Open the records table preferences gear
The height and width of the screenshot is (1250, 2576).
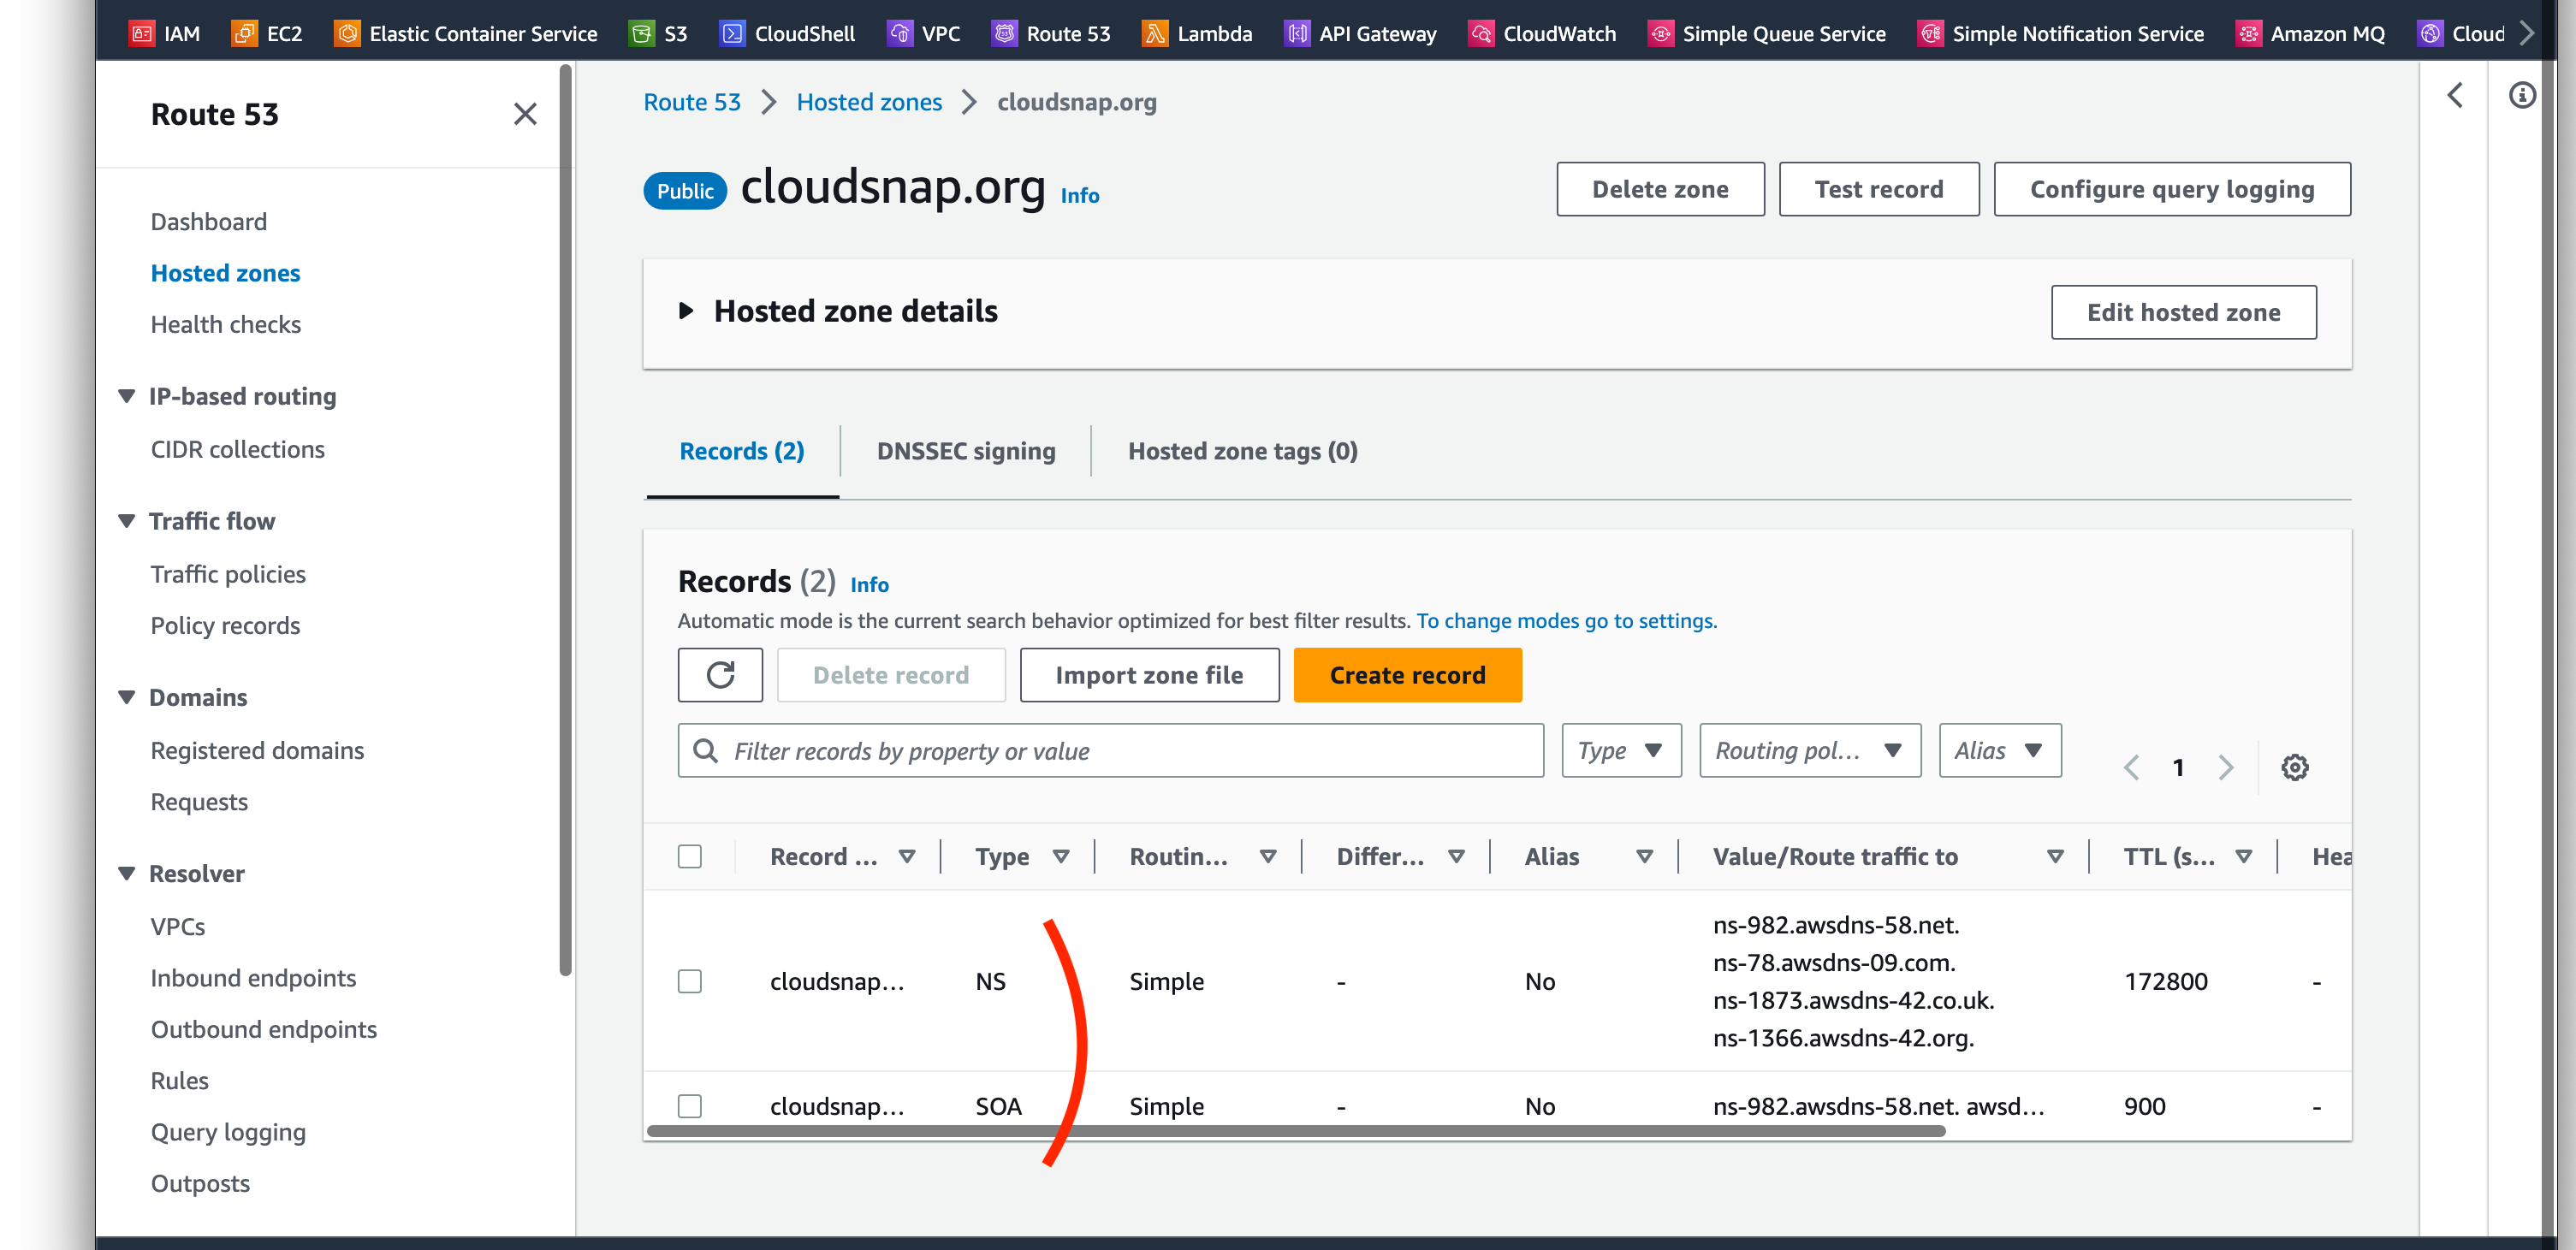point(2294,767)
